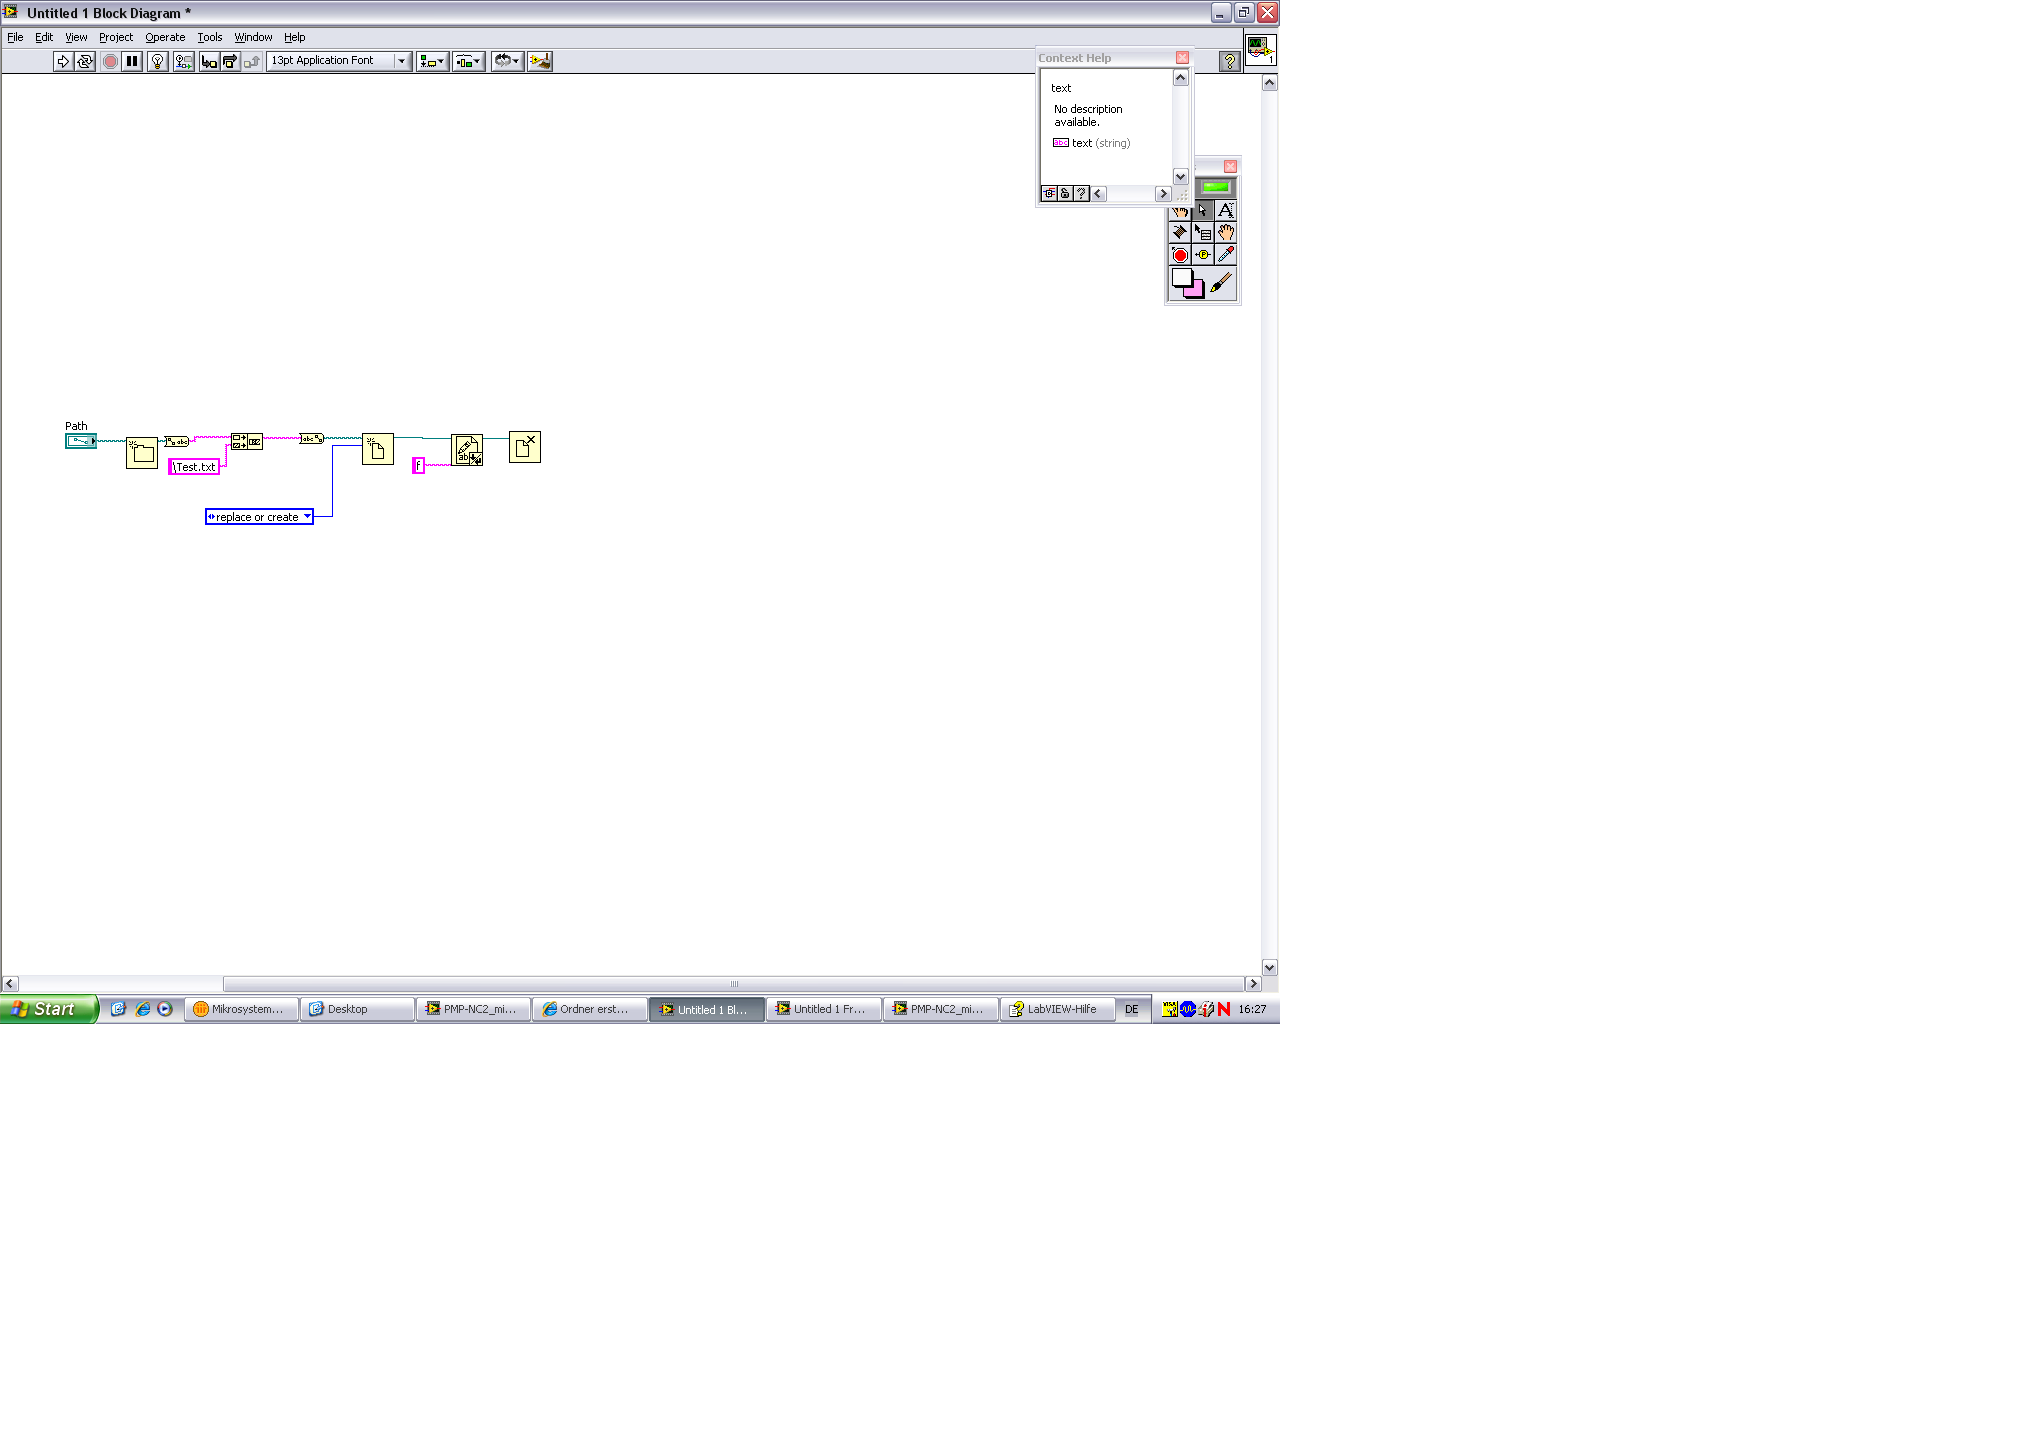2022x1430 pixels.
Task: Click Run Continuously button
Action: pos(85,61)
